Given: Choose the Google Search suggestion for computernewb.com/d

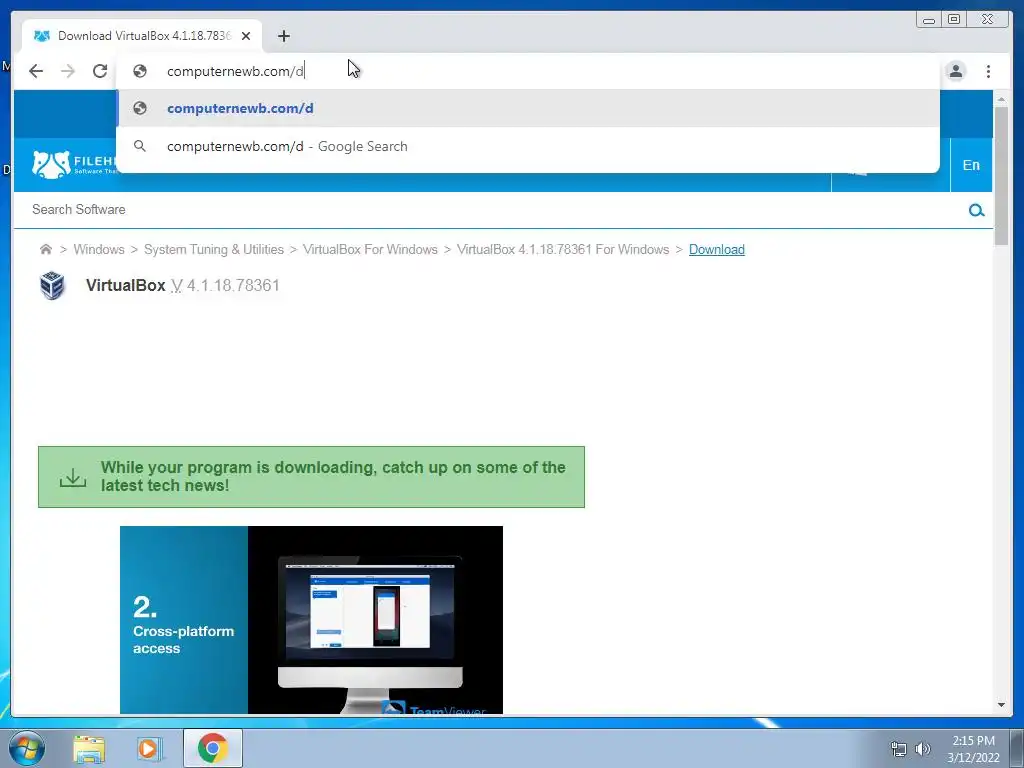Looking at the screenshot, I should 528,146.
